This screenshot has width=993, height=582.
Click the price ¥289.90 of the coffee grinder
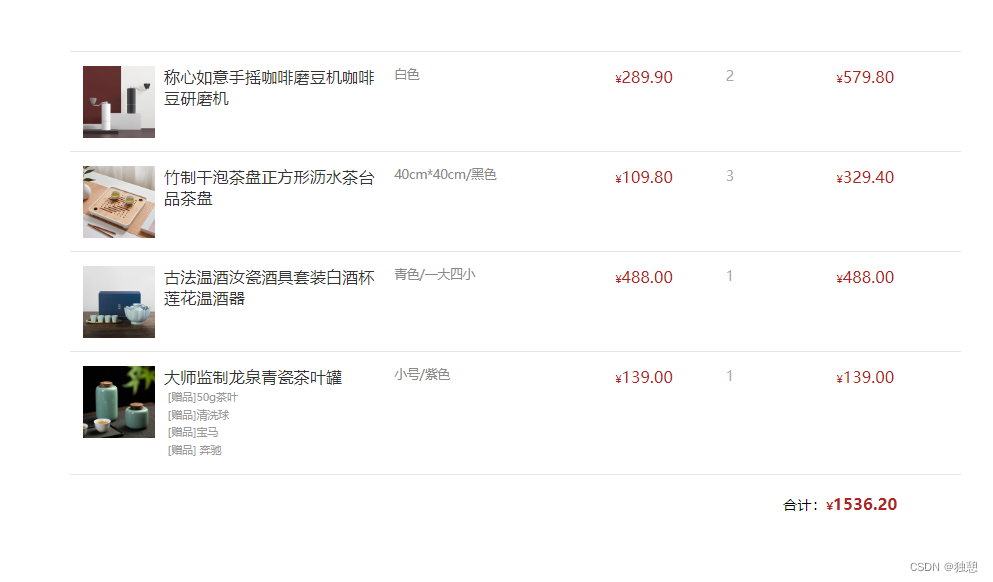click(644, 77)
